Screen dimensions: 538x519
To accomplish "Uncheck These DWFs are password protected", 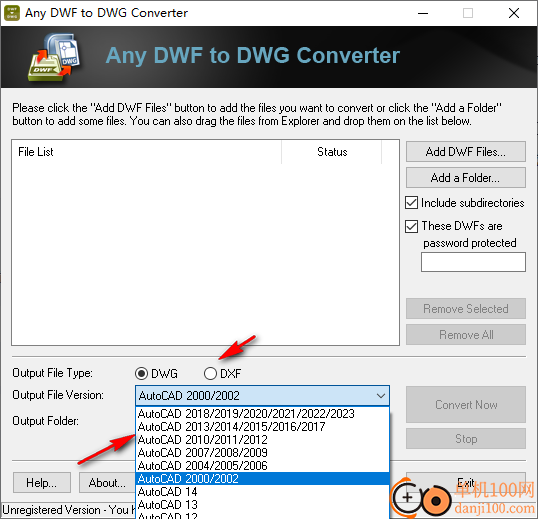I will click(411, 226).
